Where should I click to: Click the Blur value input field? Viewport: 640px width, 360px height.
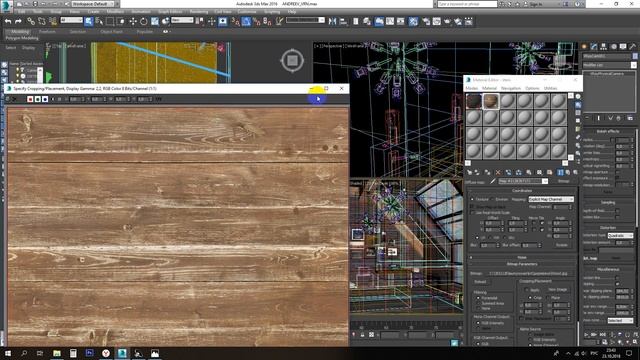pyautogui.click(x=487, y=245)
